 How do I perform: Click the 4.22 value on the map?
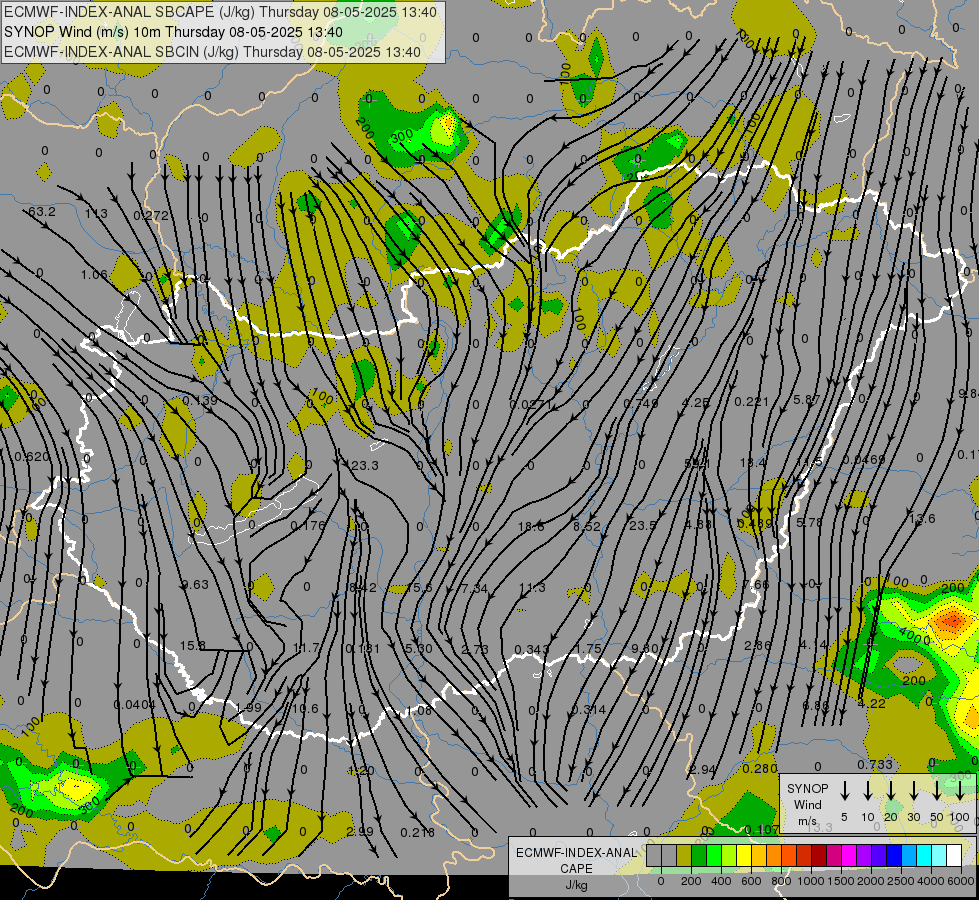(871, 703)
